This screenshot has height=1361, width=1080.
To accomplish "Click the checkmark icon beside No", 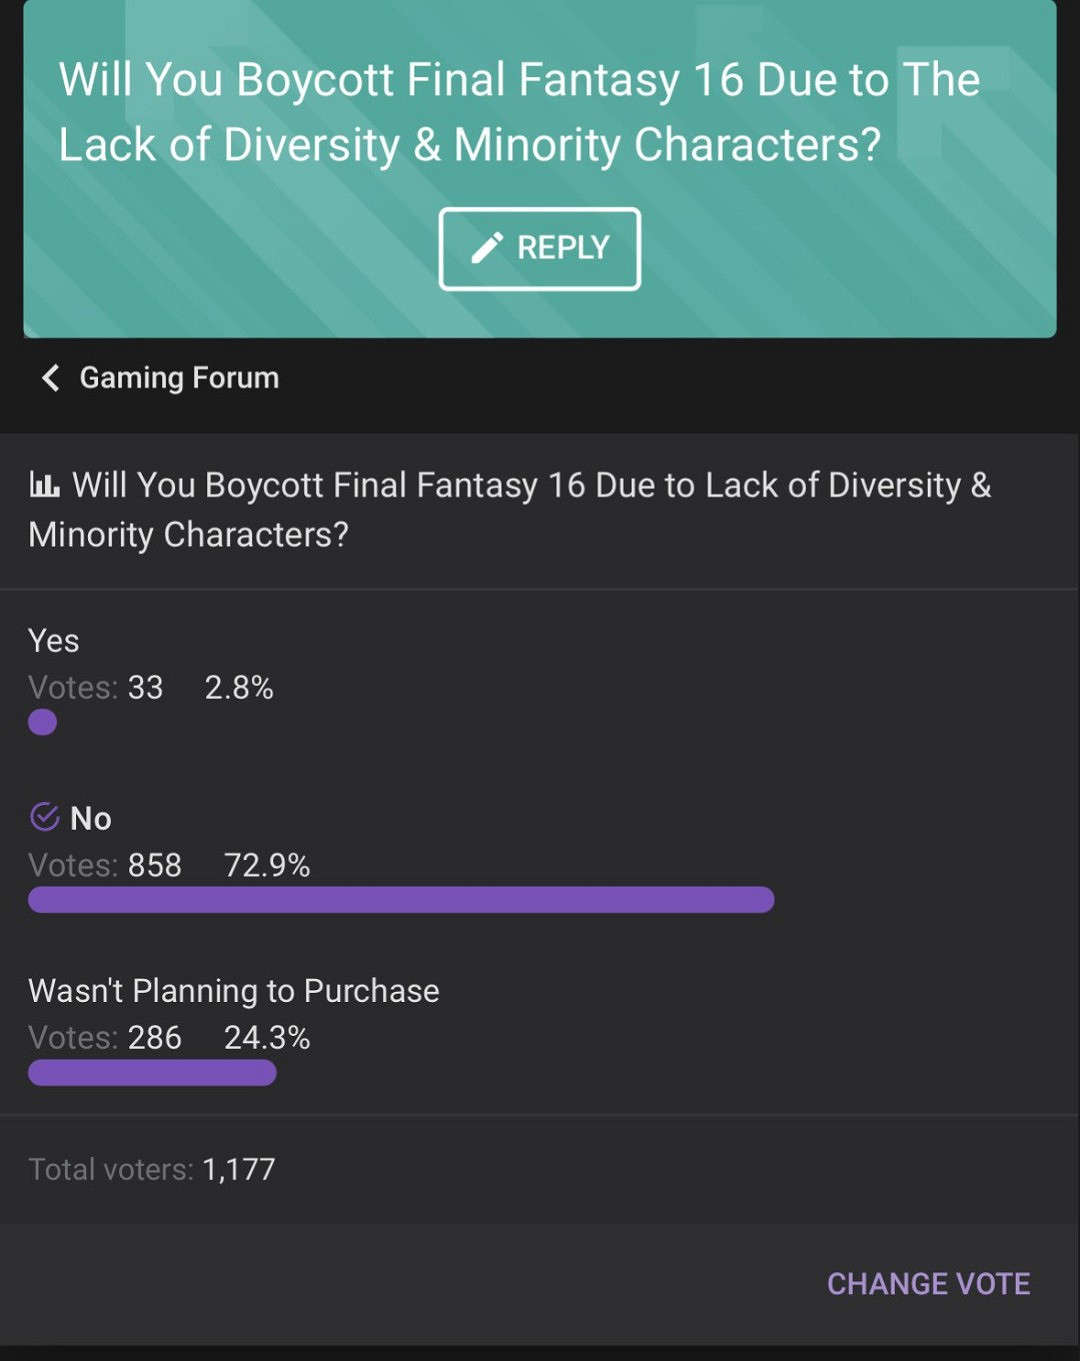I will pyautogui.click(x=45, y=817).
